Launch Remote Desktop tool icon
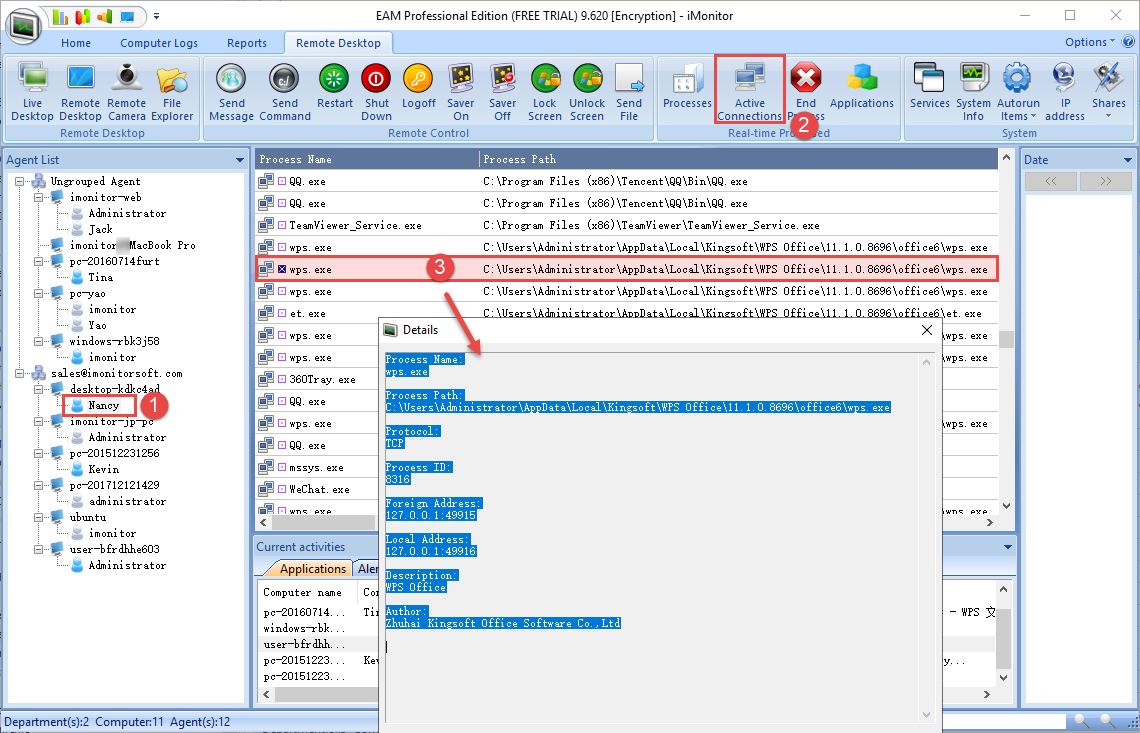This screenshot has width=1140, height=733. pos(80,92)
